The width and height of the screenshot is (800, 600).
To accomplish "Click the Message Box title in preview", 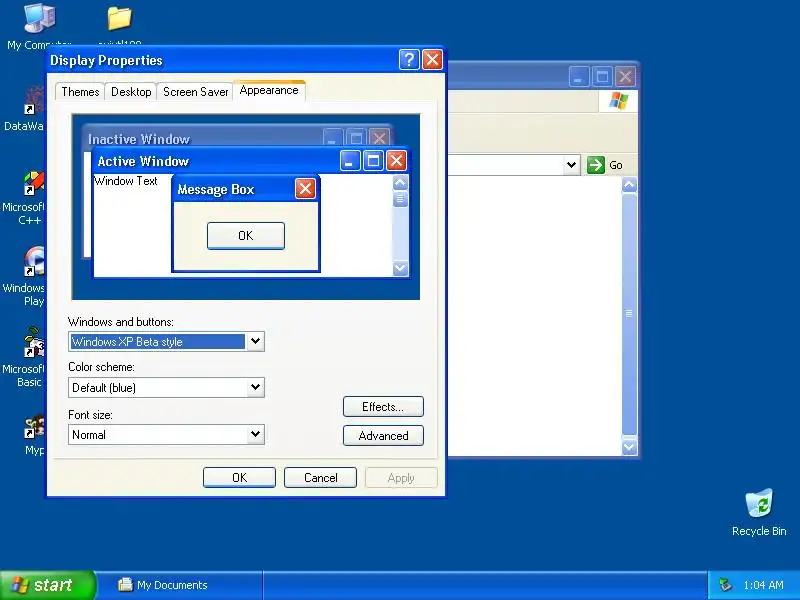I will 215,189.
